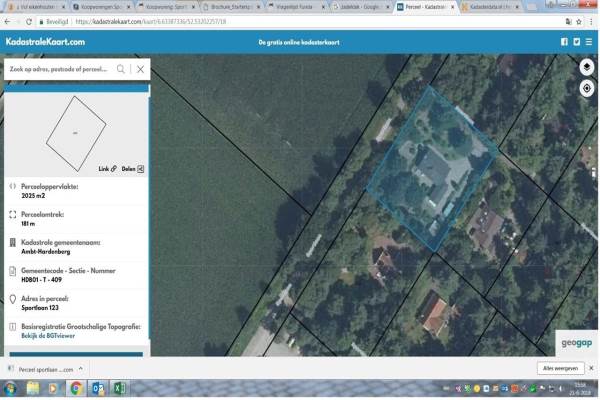Click the parcel outline thumbnail preview
Viewport: 600px width, 400px height.
[75, 130]
